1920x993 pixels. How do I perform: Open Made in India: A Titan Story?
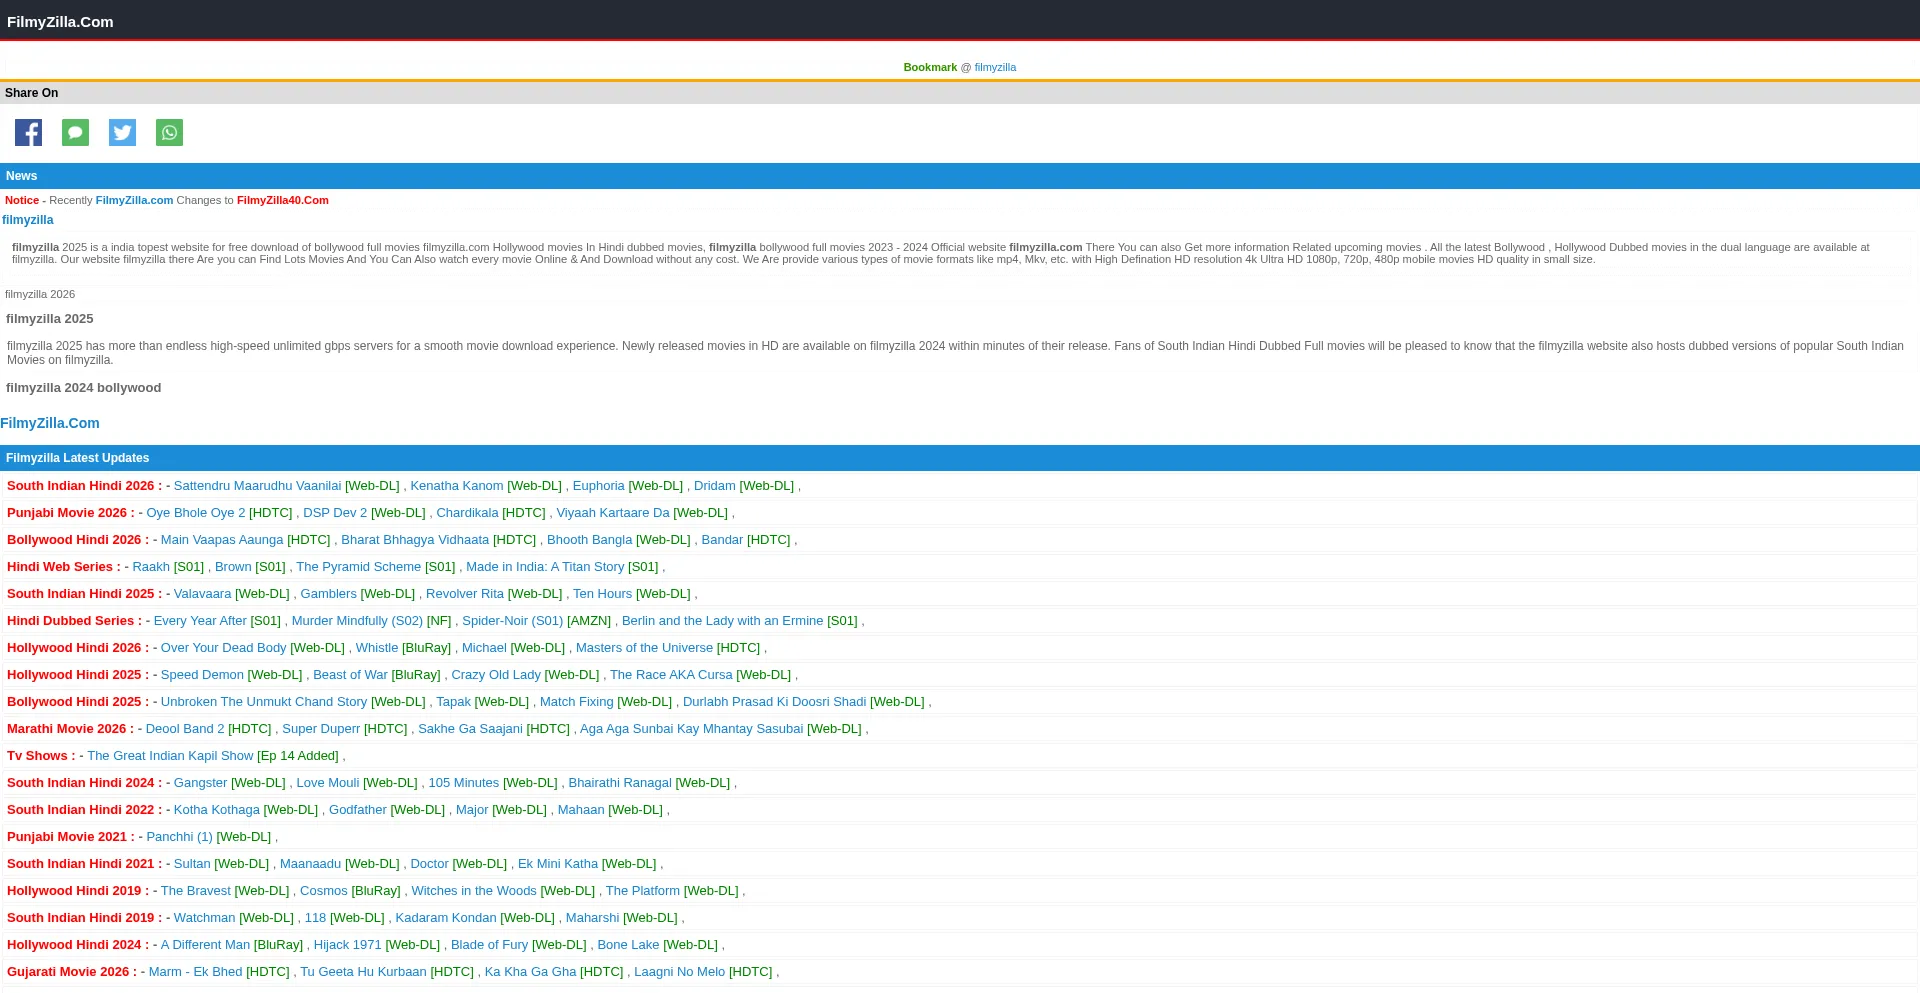[545, 567]
